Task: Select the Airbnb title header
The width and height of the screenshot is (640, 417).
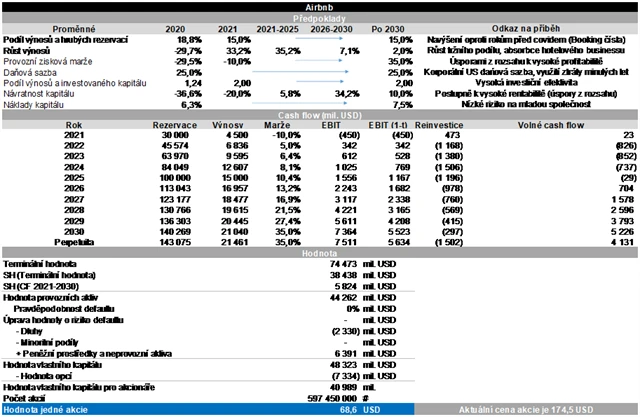Action: pos(320,7)
